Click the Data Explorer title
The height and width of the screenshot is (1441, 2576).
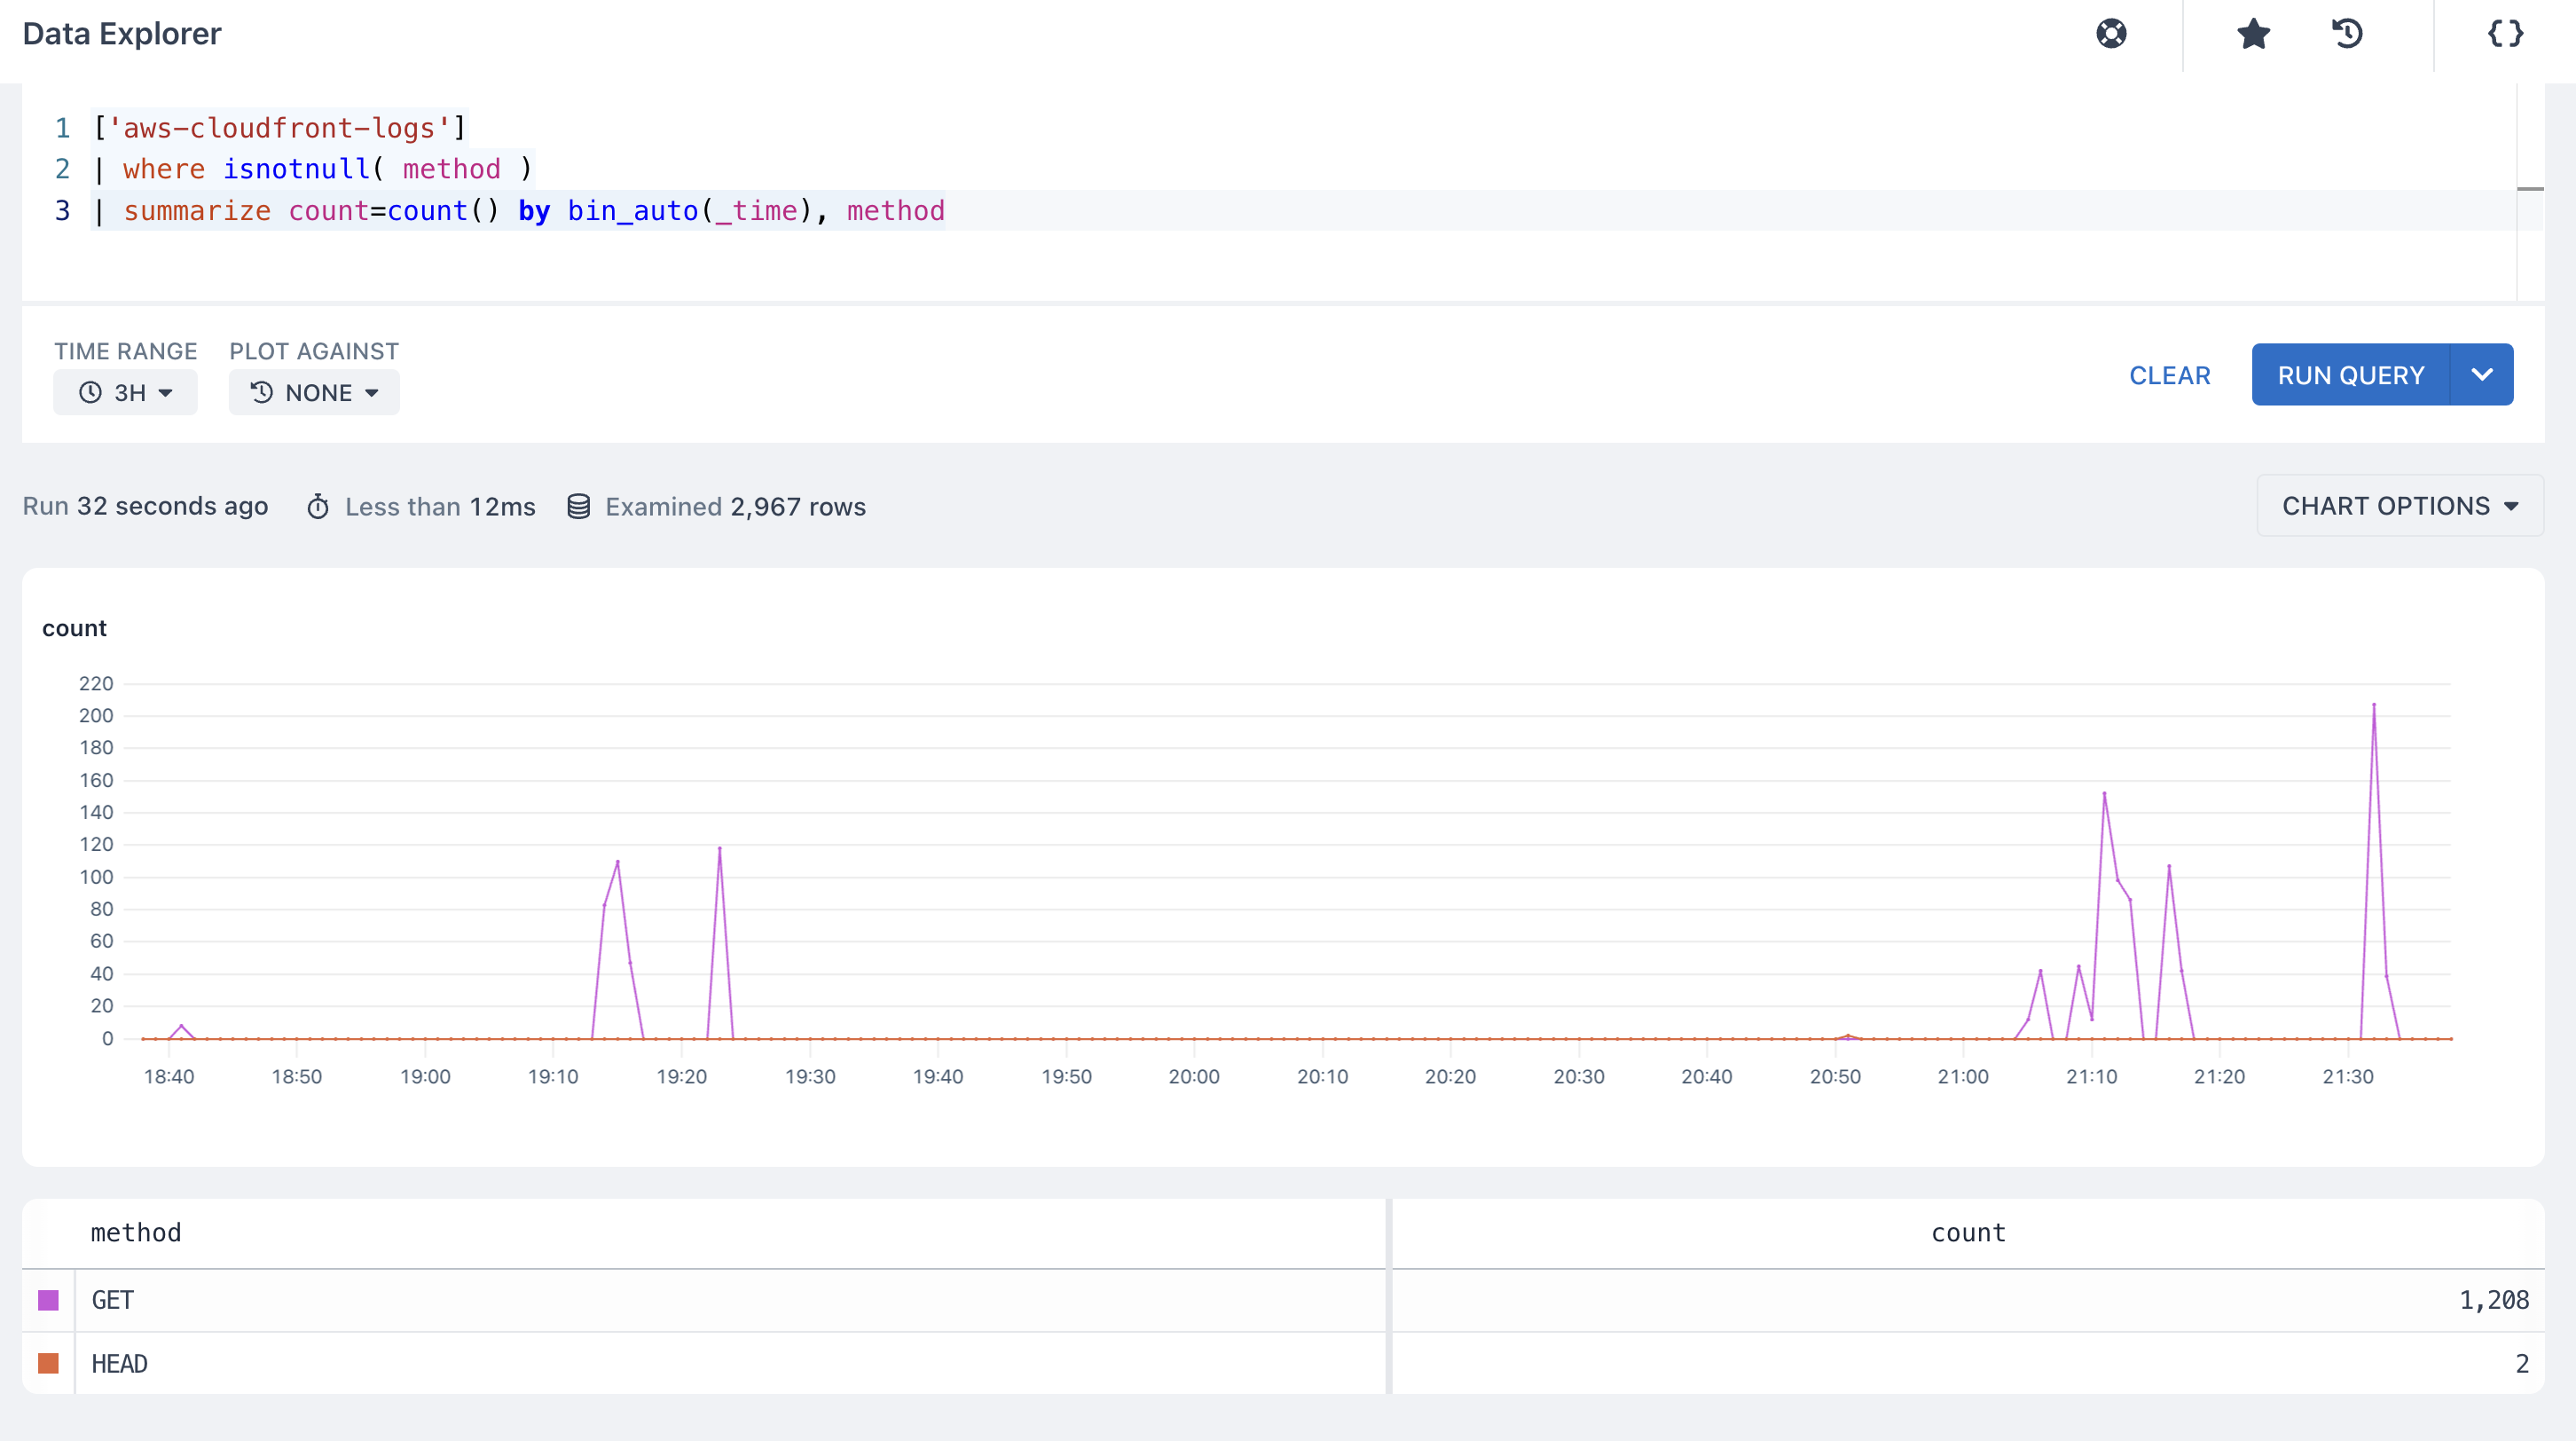point(122,34)
